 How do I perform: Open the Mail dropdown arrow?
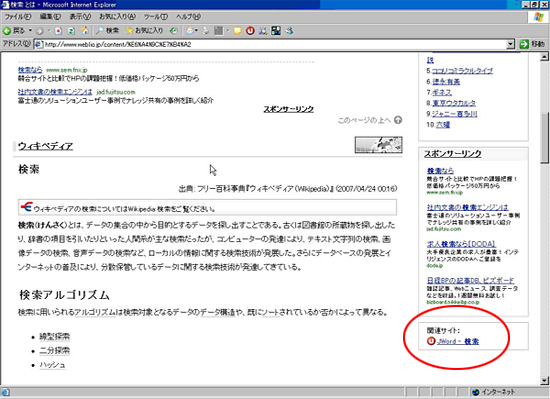coord(196,31)
